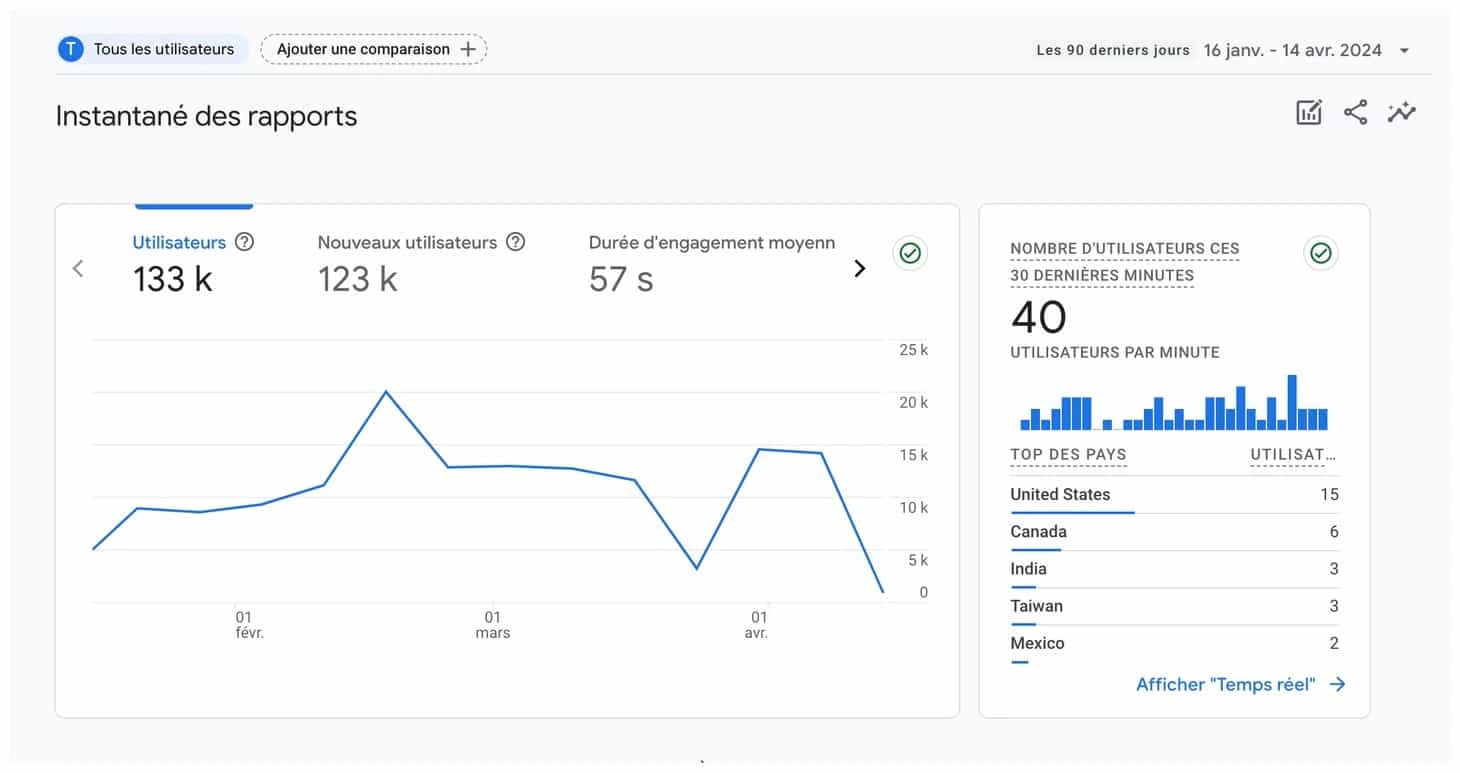Click the share report icon
1460x773 pixels.
(x=1355, y=113)
